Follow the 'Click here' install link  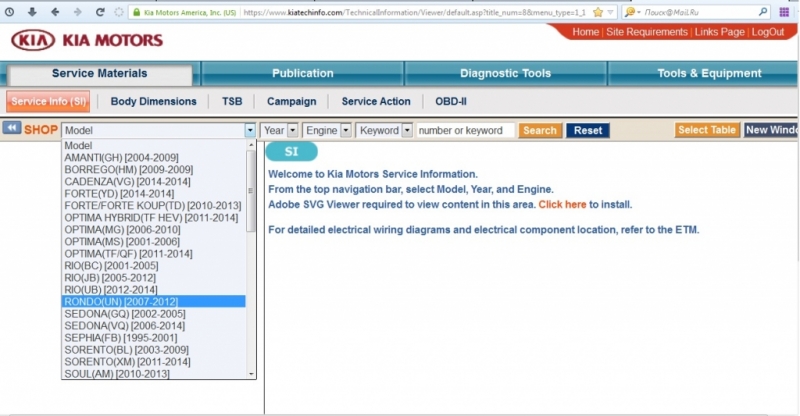561,204
